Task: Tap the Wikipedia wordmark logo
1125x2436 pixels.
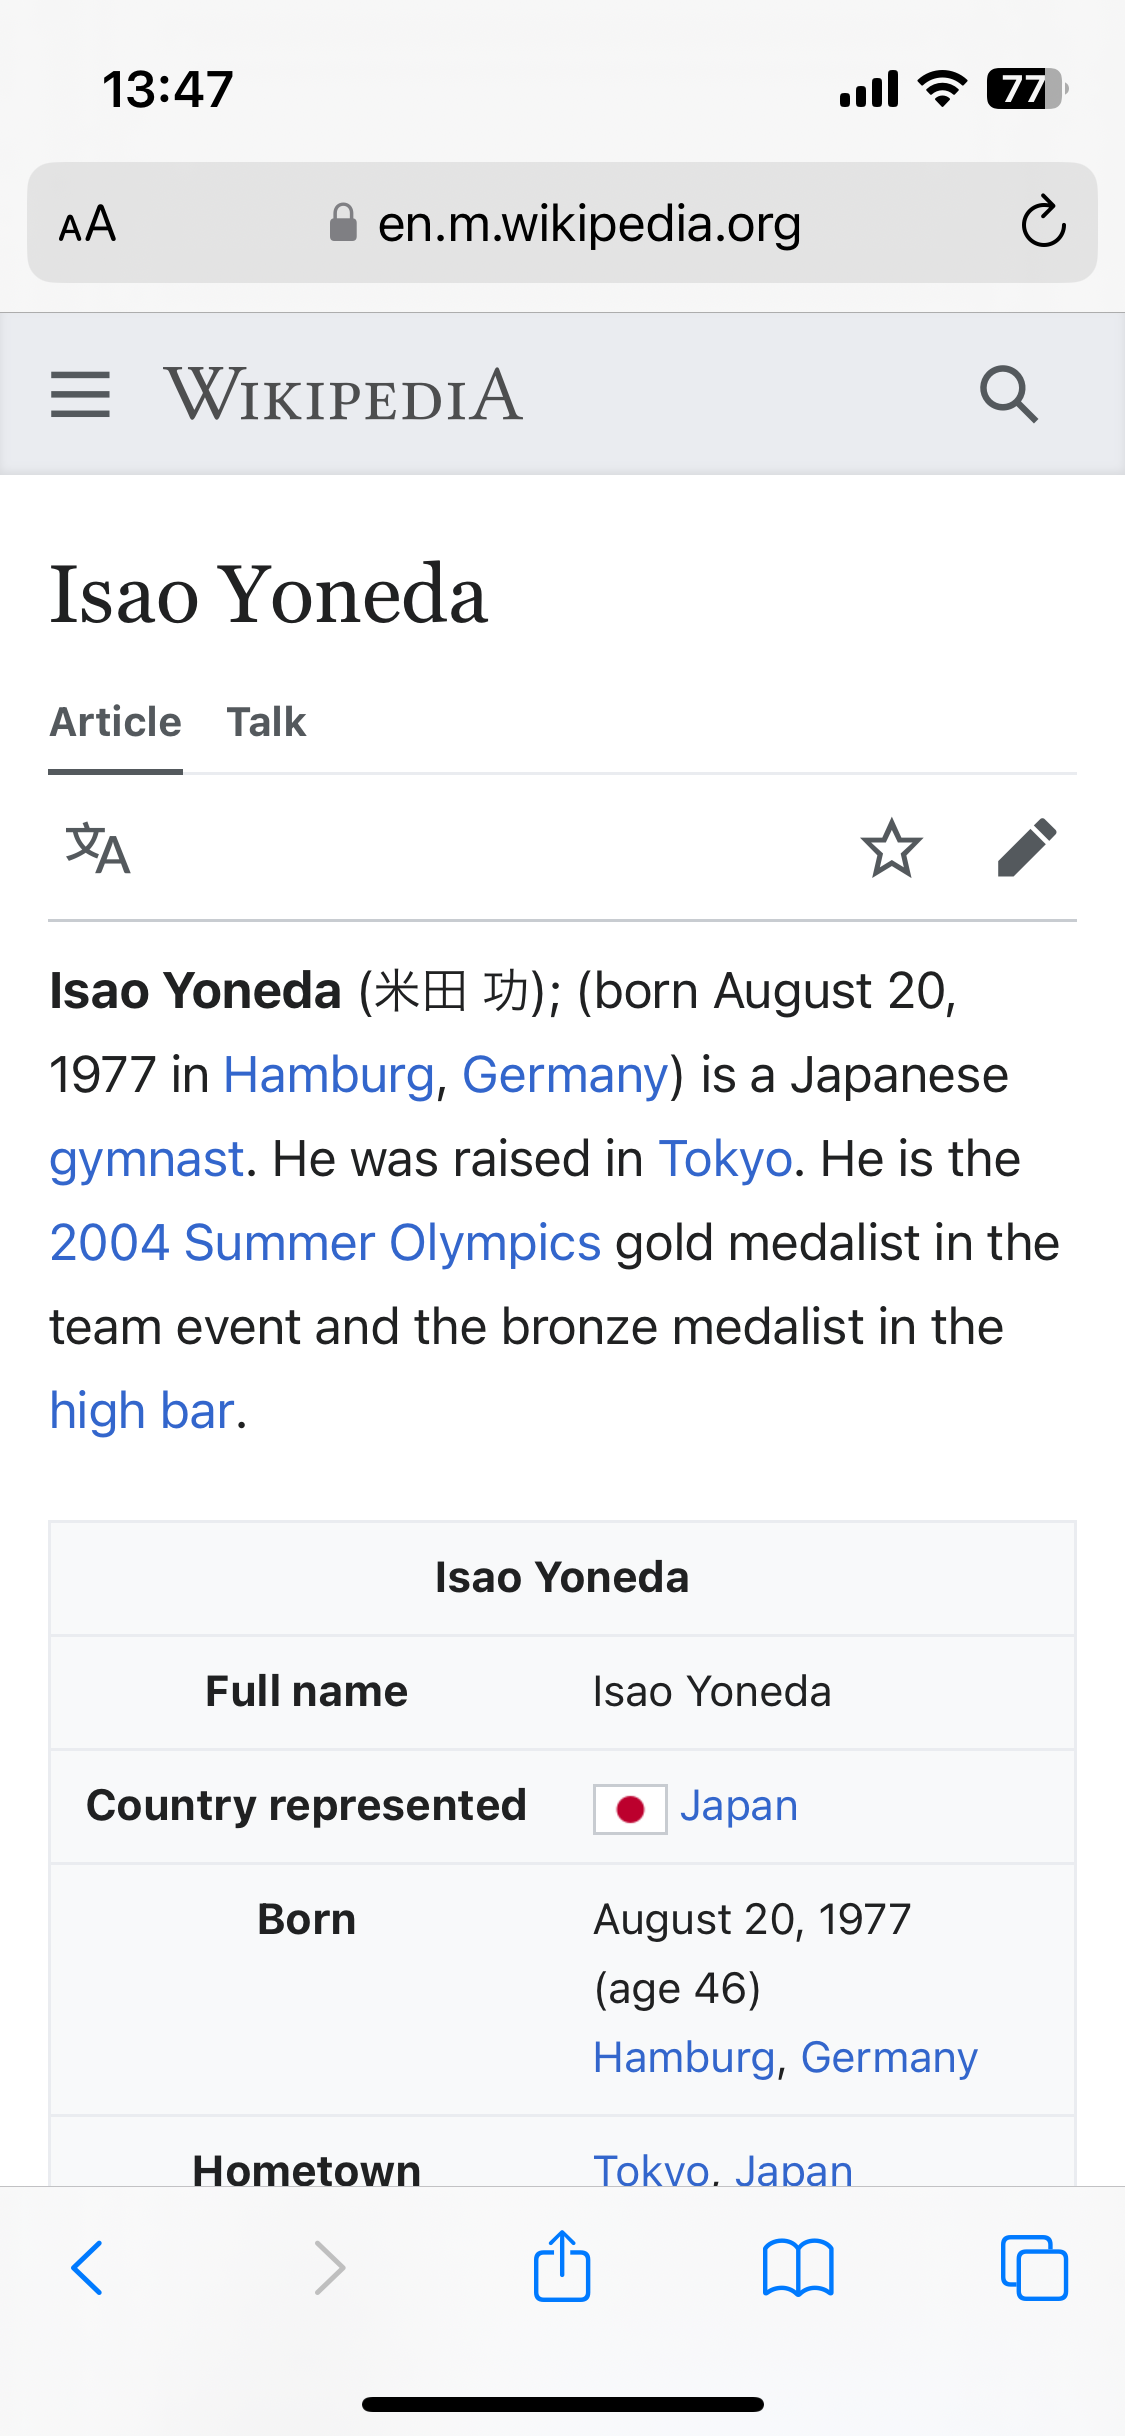Action: pos(343,394)
